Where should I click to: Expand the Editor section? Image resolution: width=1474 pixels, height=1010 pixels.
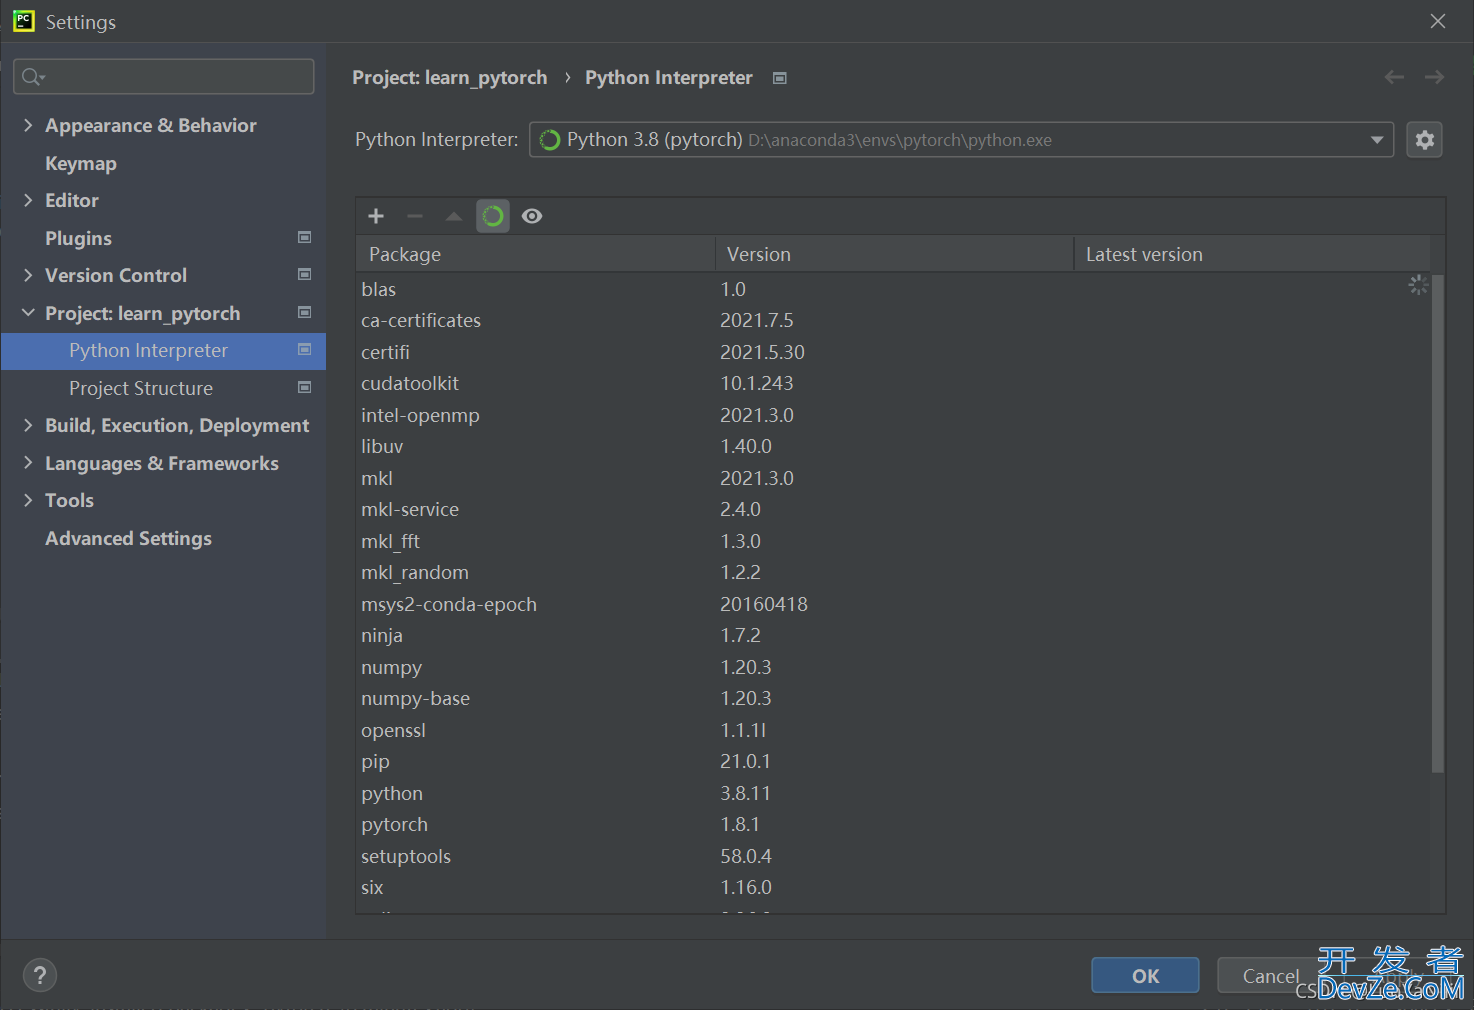28,200
